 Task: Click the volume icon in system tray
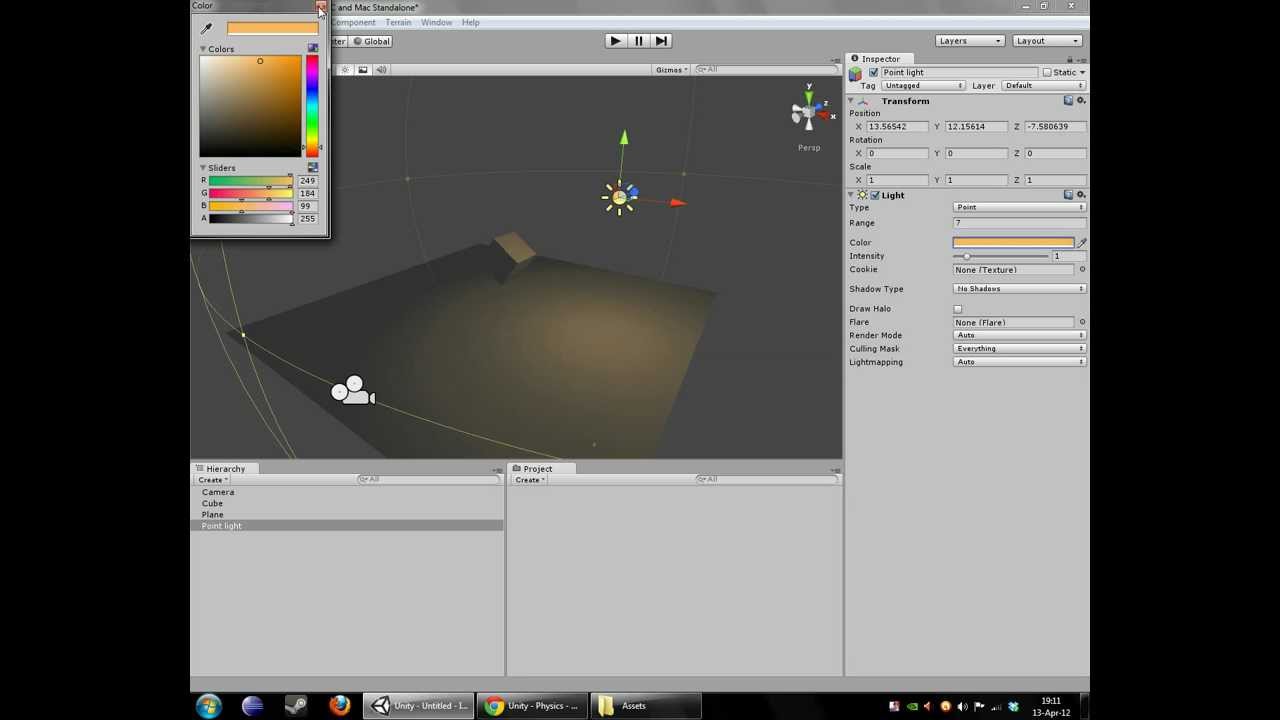pos(962,707)
